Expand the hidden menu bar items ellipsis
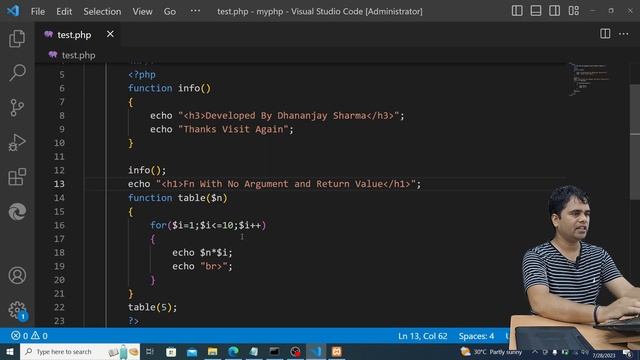The image size is (640, 360). 195,11
